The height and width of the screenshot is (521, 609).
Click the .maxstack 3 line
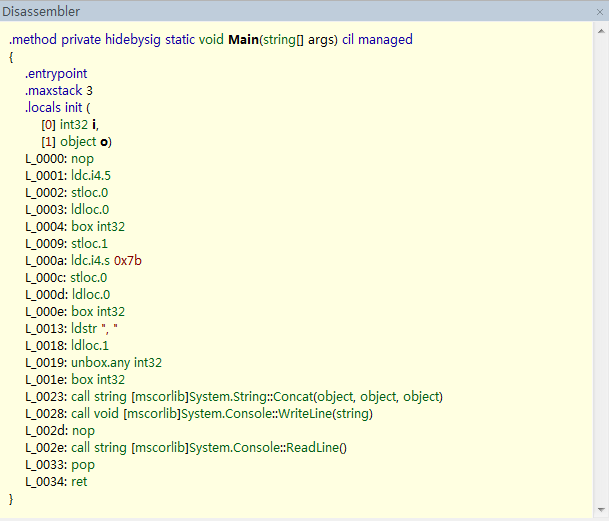point(59,91)
